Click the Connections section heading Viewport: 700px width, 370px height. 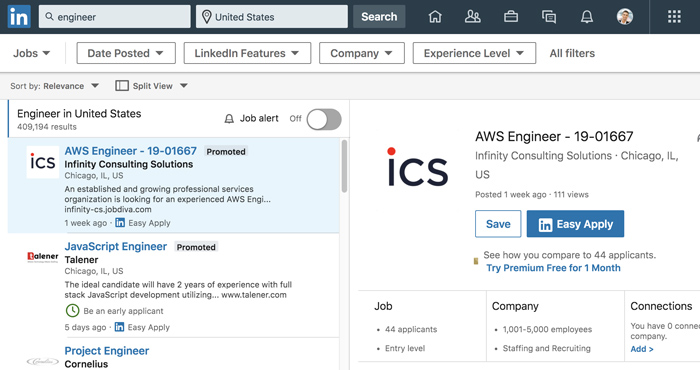(x=661, y=306)
